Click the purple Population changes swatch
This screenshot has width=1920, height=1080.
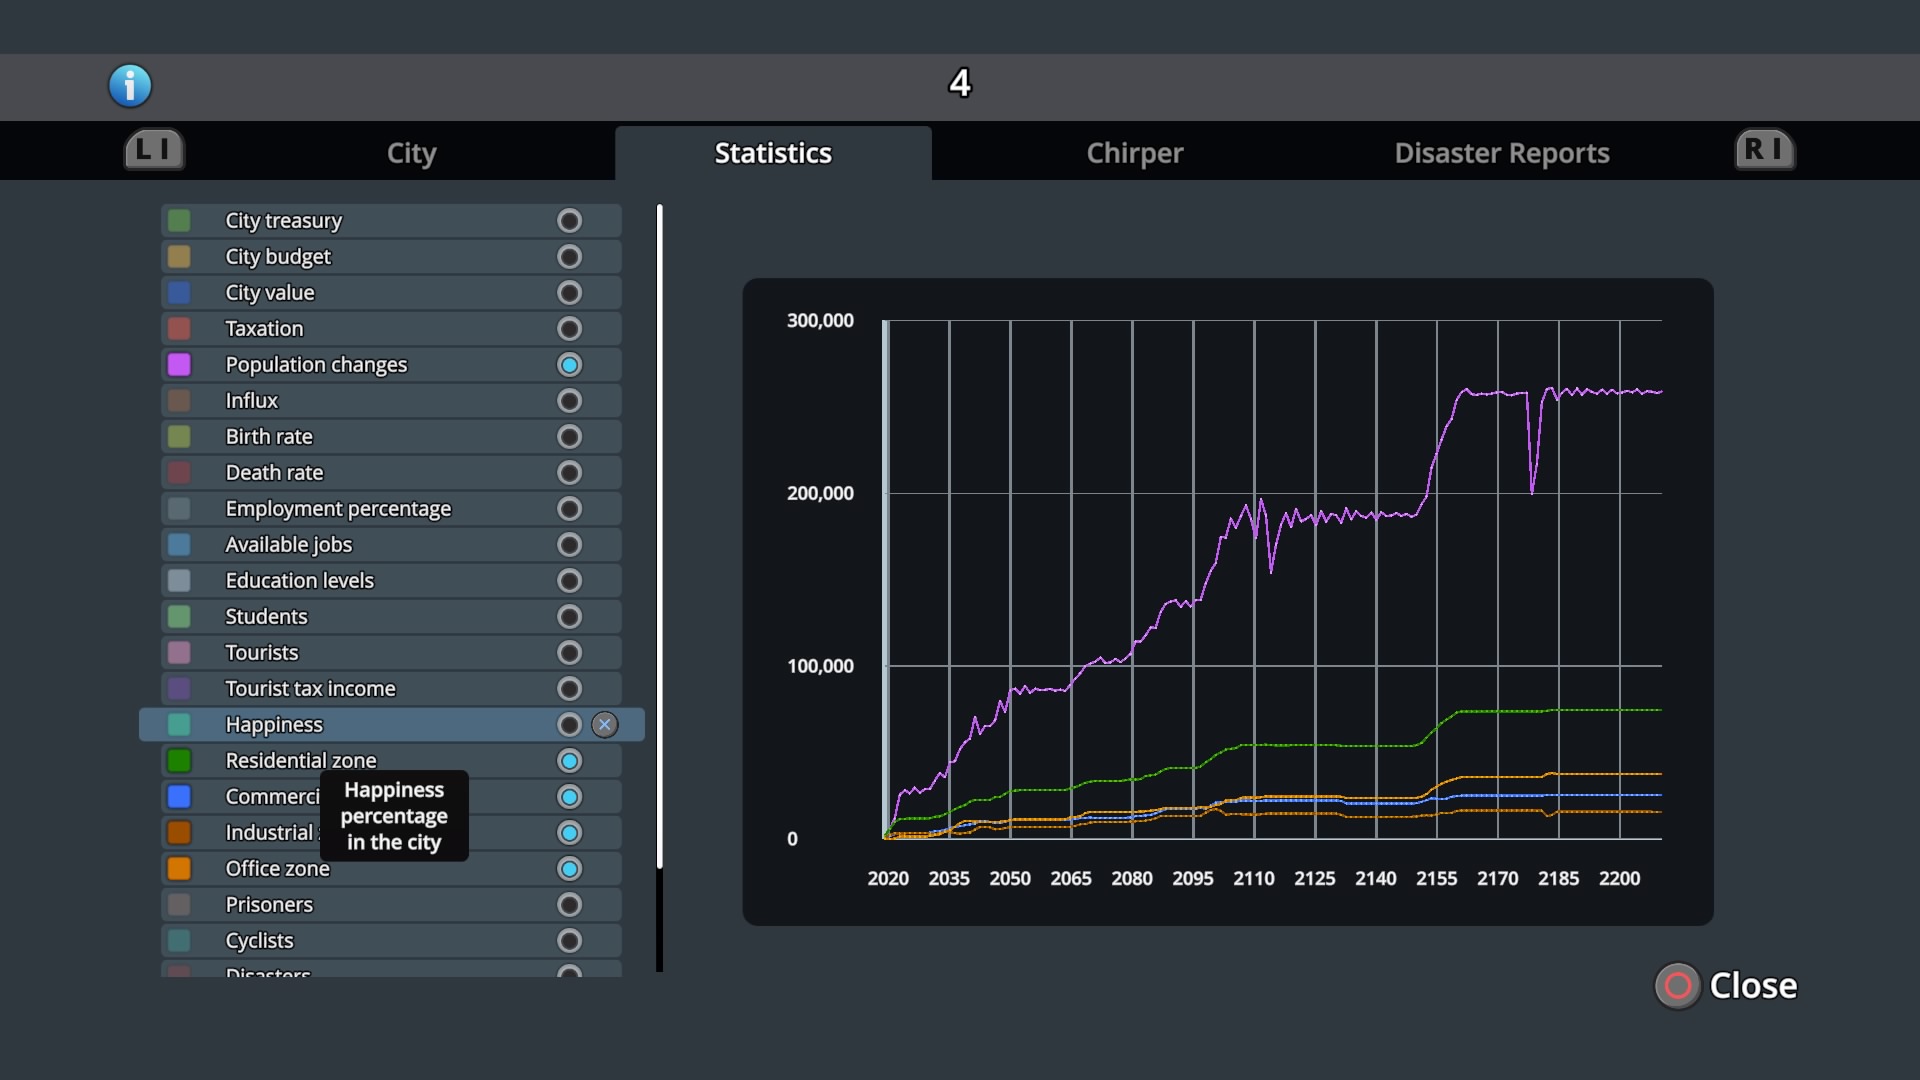179,365
